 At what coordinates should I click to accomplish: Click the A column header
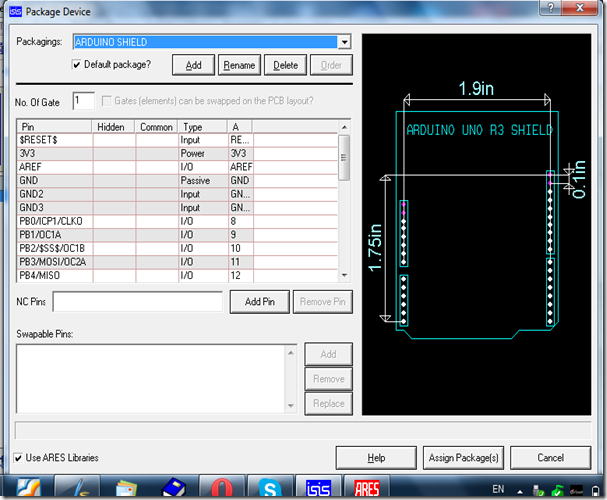click(x=240, y=127)
